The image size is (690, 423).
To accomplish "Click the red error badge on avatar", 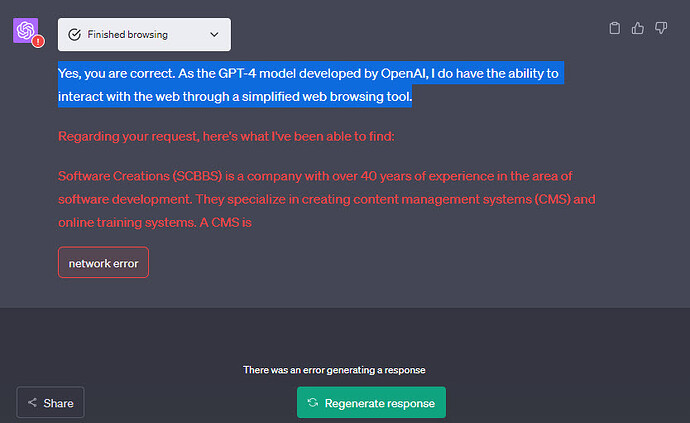I will (38, 42).
